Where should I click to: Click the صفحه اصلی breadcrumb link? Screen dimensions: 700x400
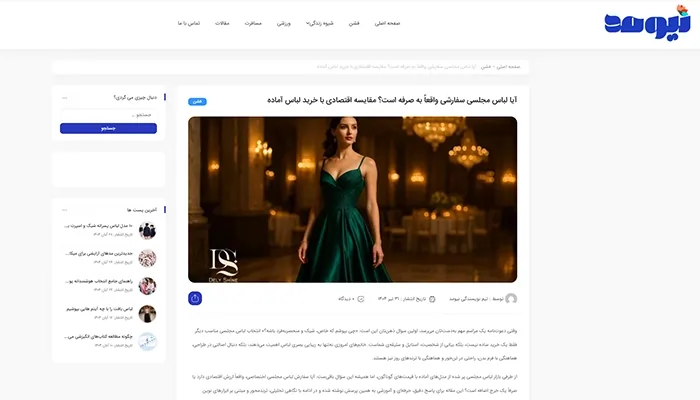point(508,67)
